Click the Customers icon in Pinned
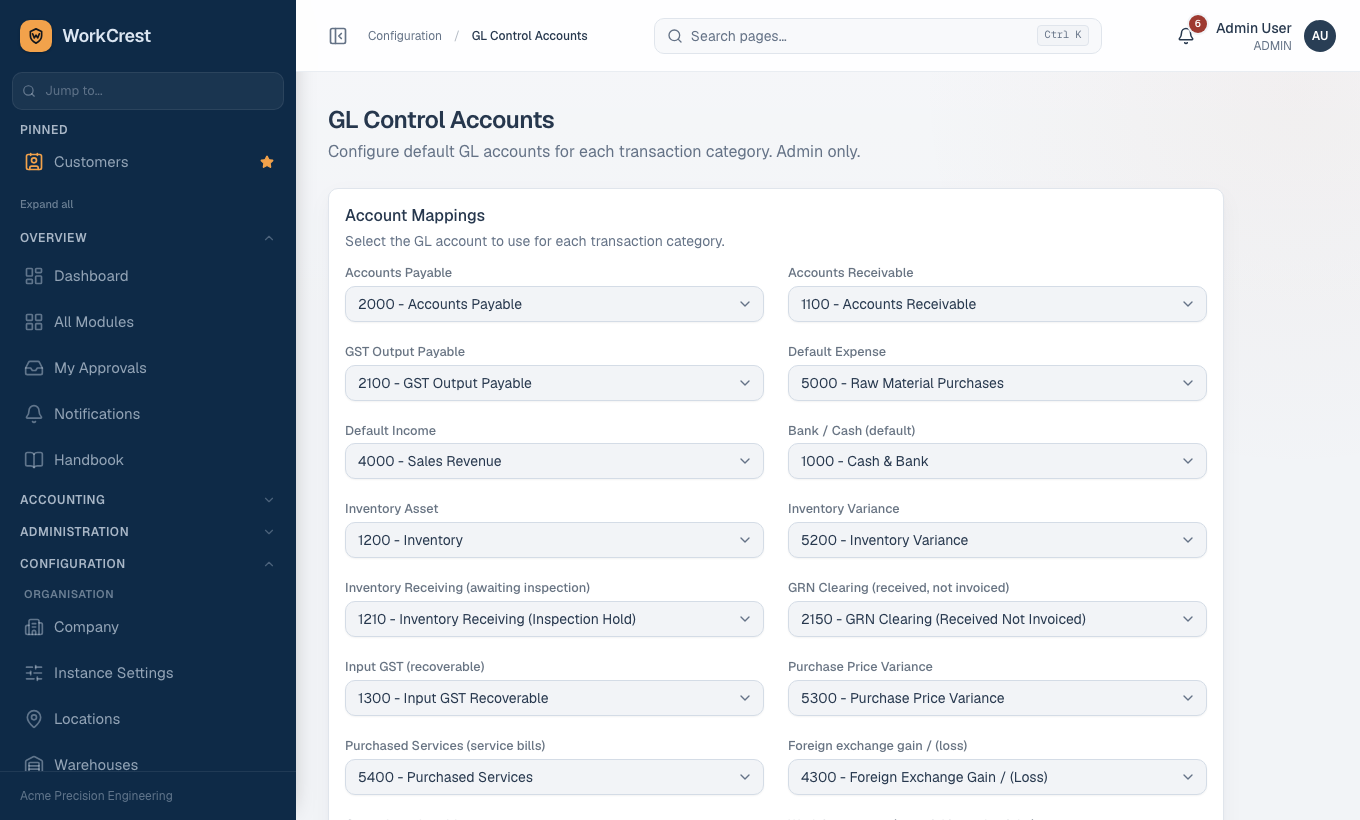This screenshot has height=820, width=1360. point(34,162)
